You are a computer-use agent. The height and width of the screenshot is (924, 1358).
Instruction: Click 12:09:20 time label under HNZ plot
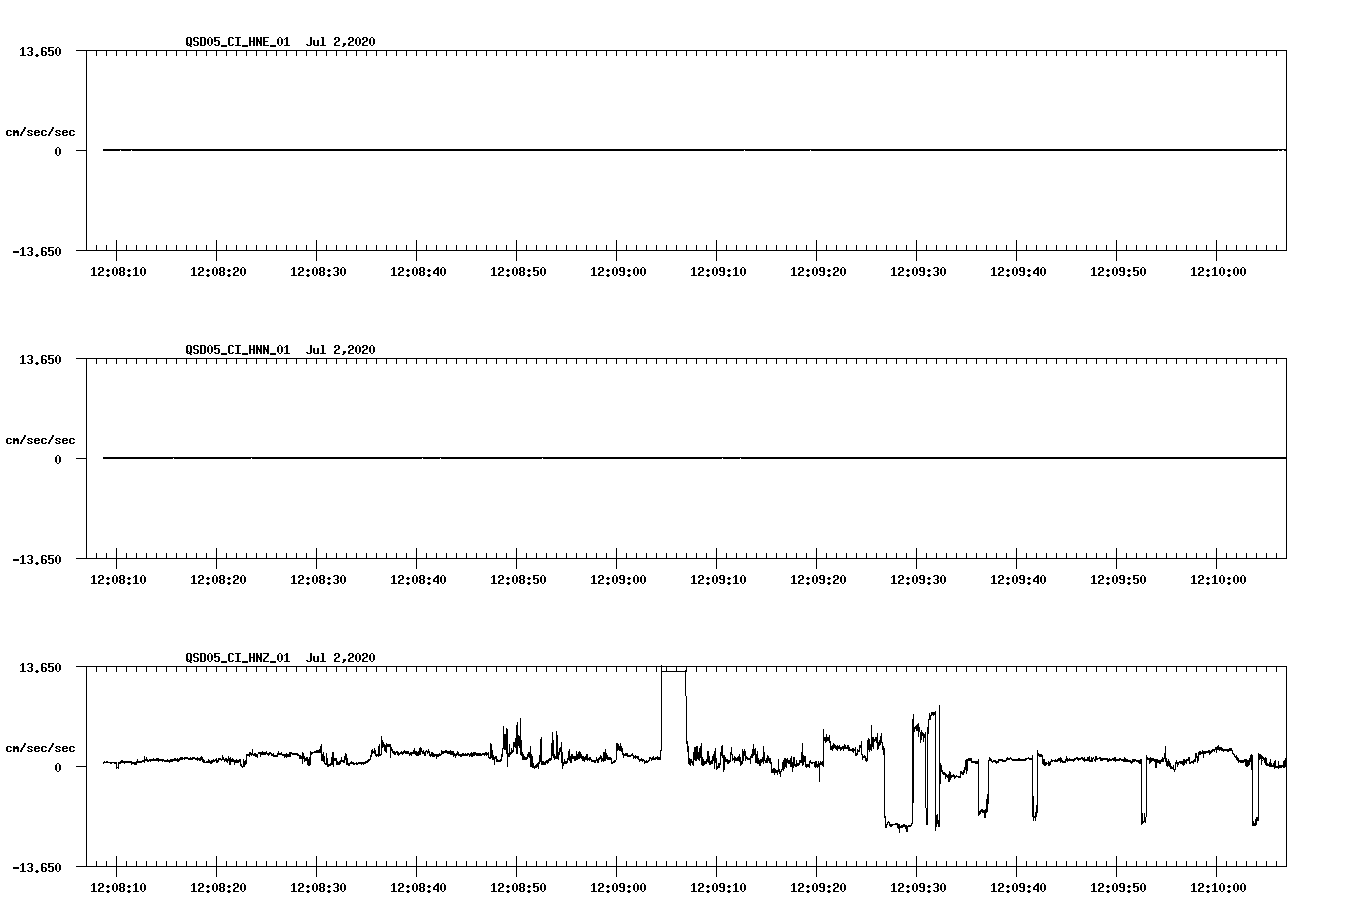click(x=818, y=888)
